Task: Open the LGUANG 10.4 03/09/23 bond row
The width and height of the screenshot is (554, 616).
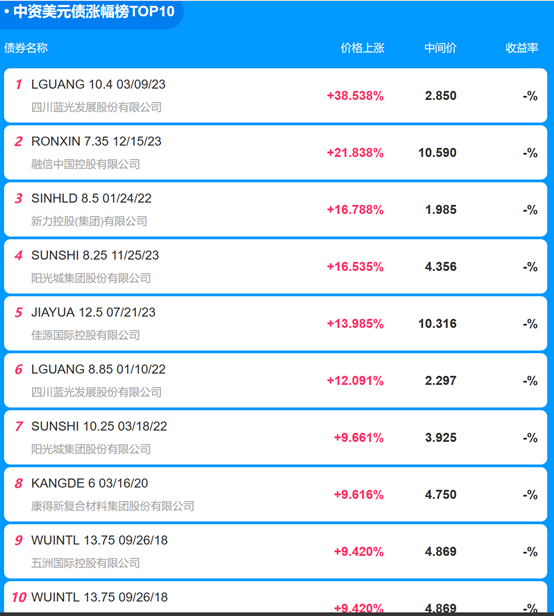Action: click(275, 95)
